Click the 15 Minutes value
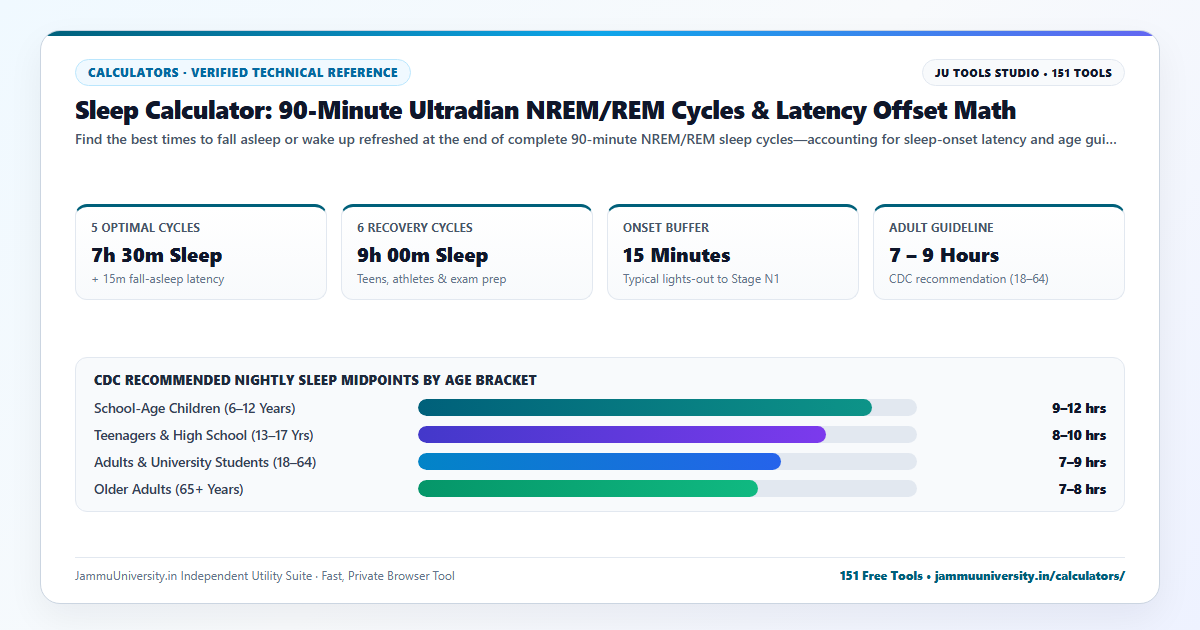 click(x=677, y=256)
